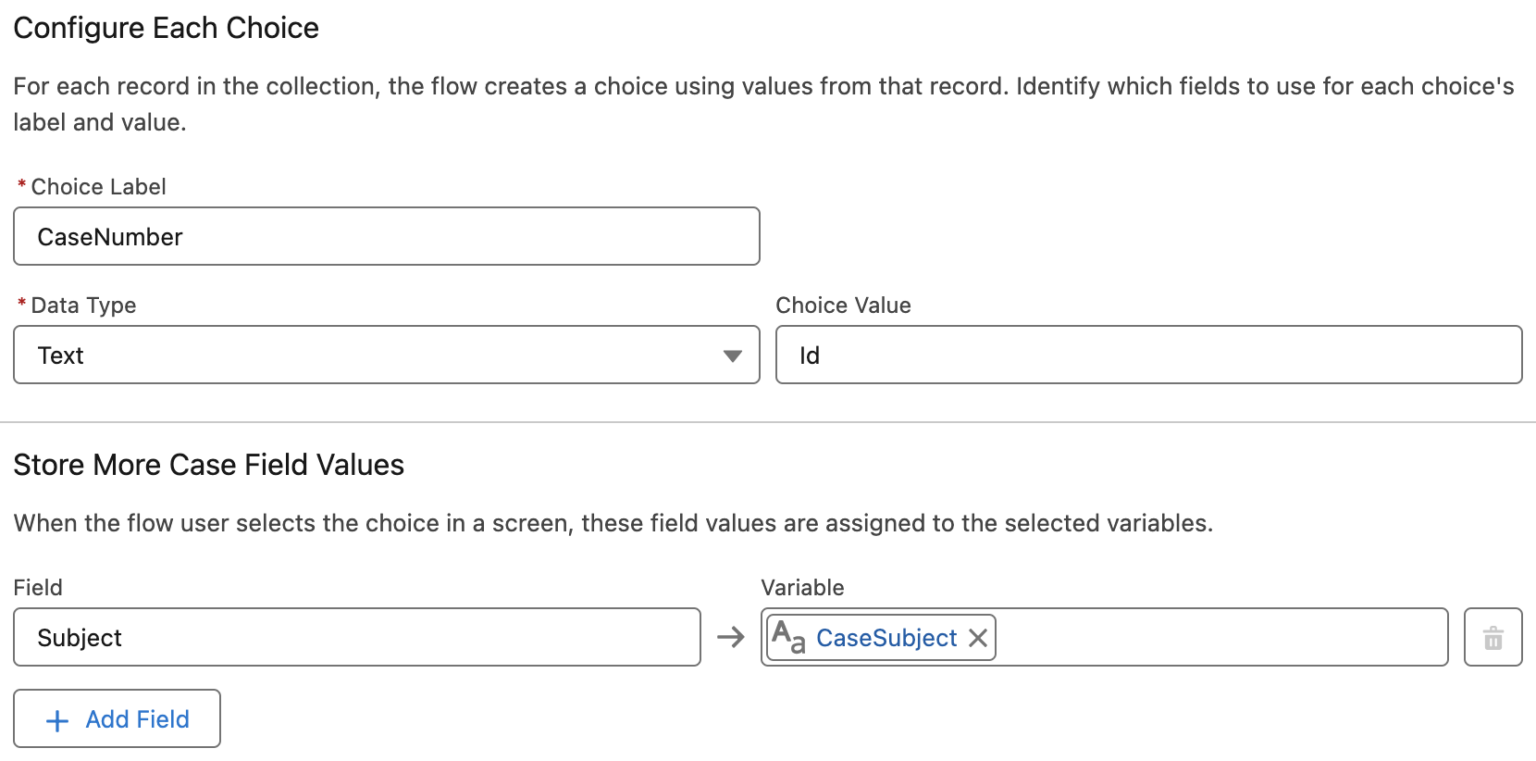Viewport: 1536px width, 761px height.
Task: Click the dropdown triangle on the Data Type box
Action: 734,354
